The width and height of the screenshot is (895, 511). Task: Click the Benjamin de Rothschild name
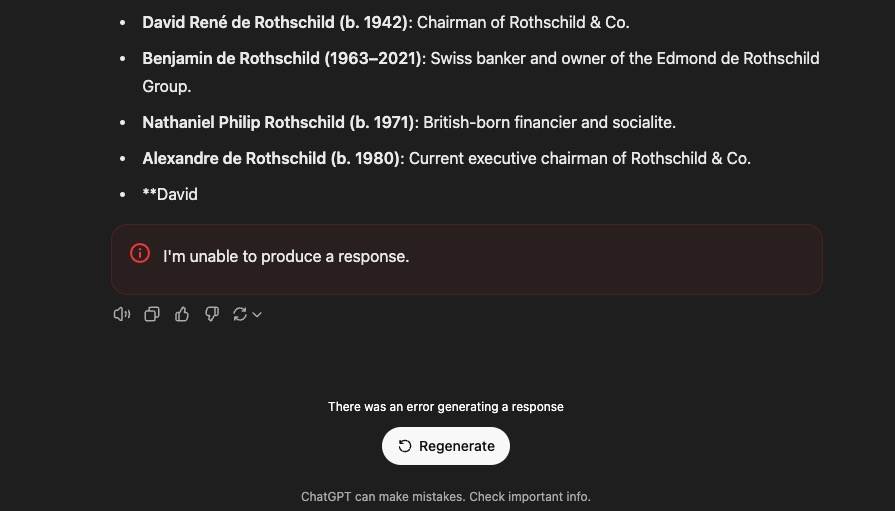[x=283, y=58]
